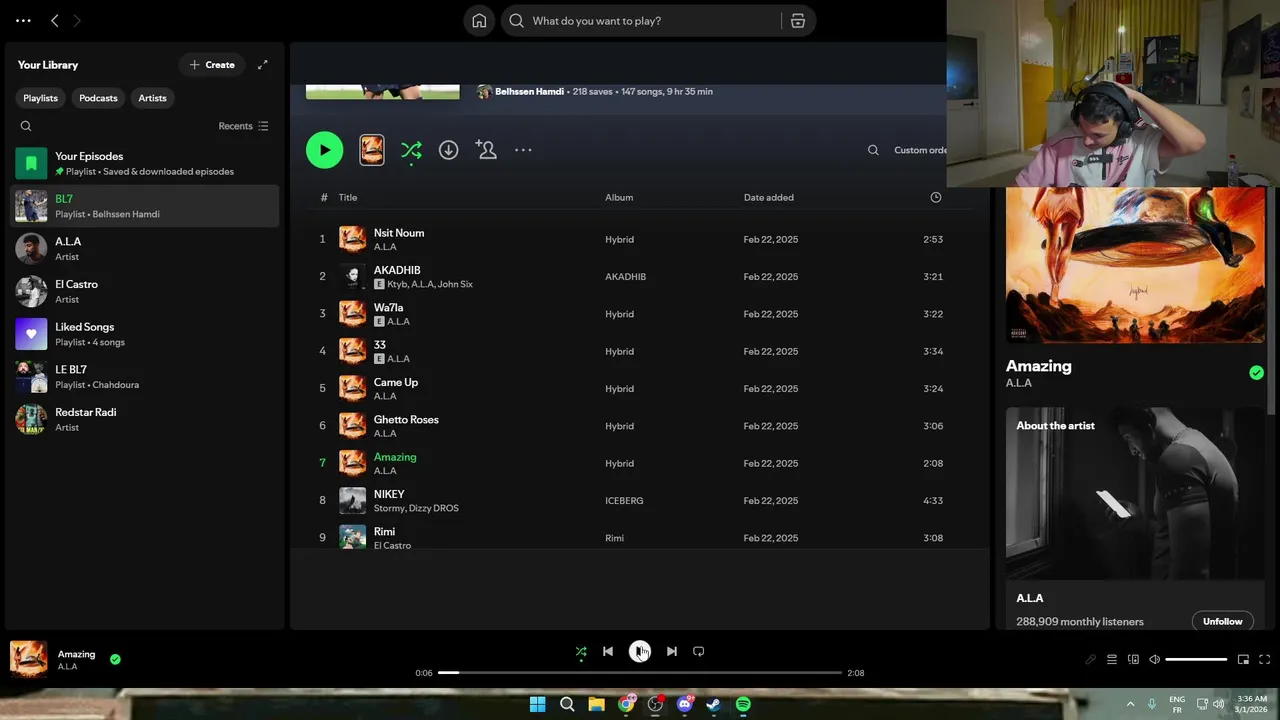Skip to the next track
This screenshot has width=1280, height=720.
pyautogui.click(x=672, y=651)
